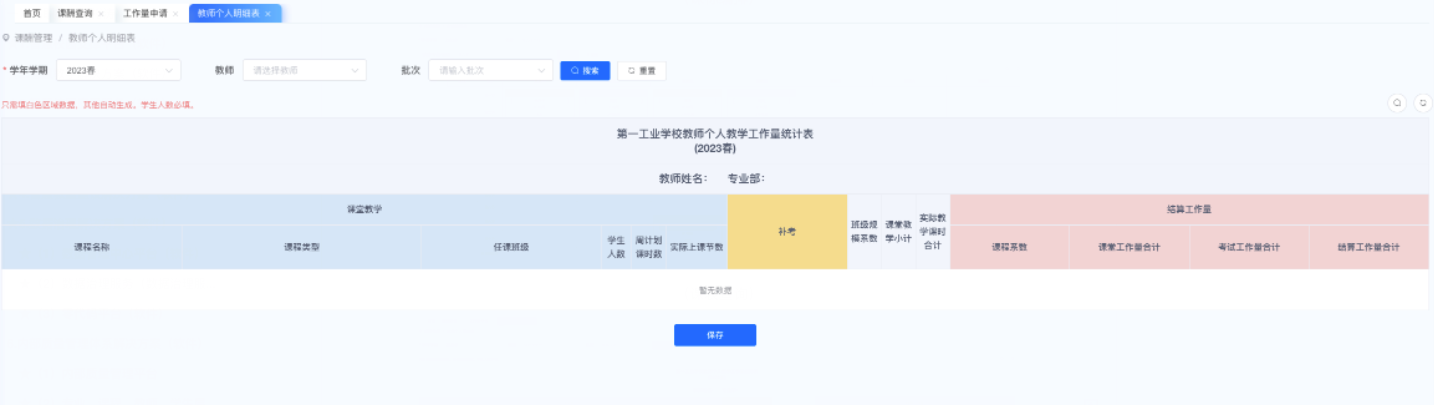The height and width of the screenshot is (405, 1434).
Task: Click the location pin icon in breadcrumb
Action: click(x=6, y=38)
